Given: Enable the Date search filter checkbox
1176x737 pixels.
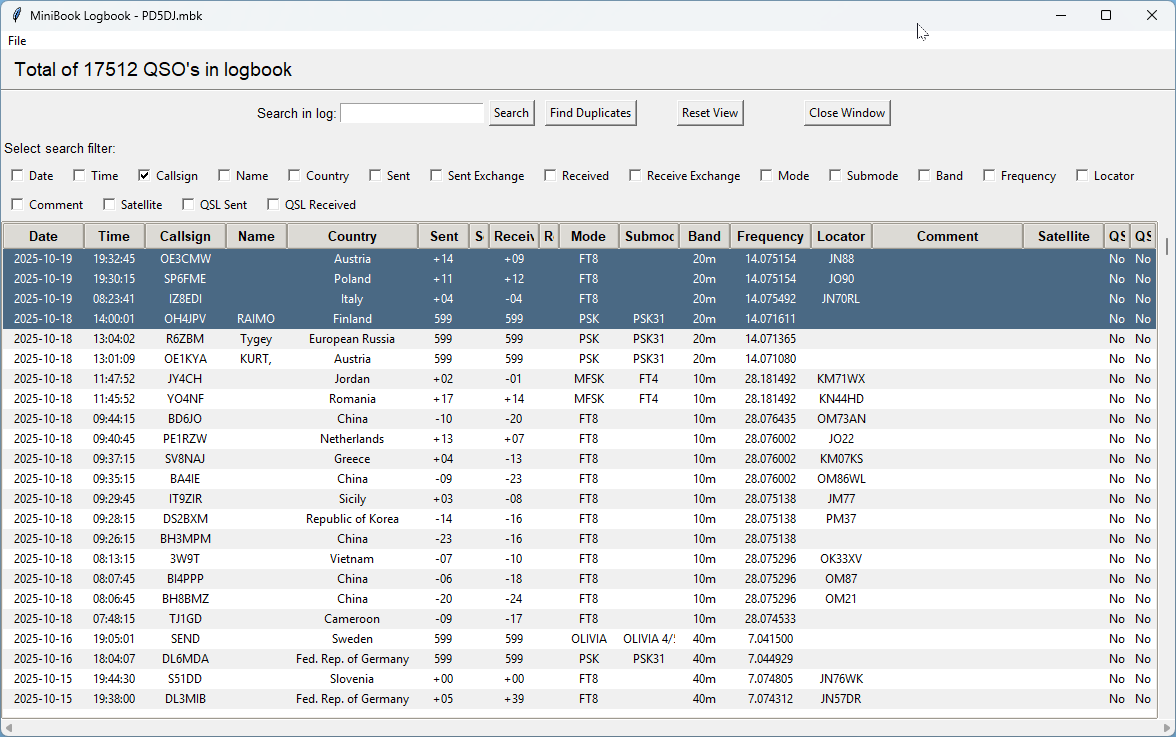Looking at the screenshot, I should coord(18,176).
